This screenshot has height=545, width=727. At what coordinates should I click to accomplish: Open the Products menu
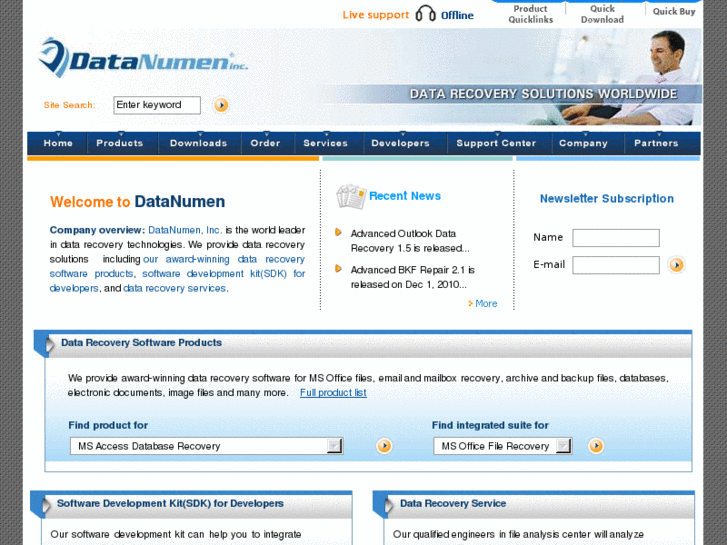point(120,143)
